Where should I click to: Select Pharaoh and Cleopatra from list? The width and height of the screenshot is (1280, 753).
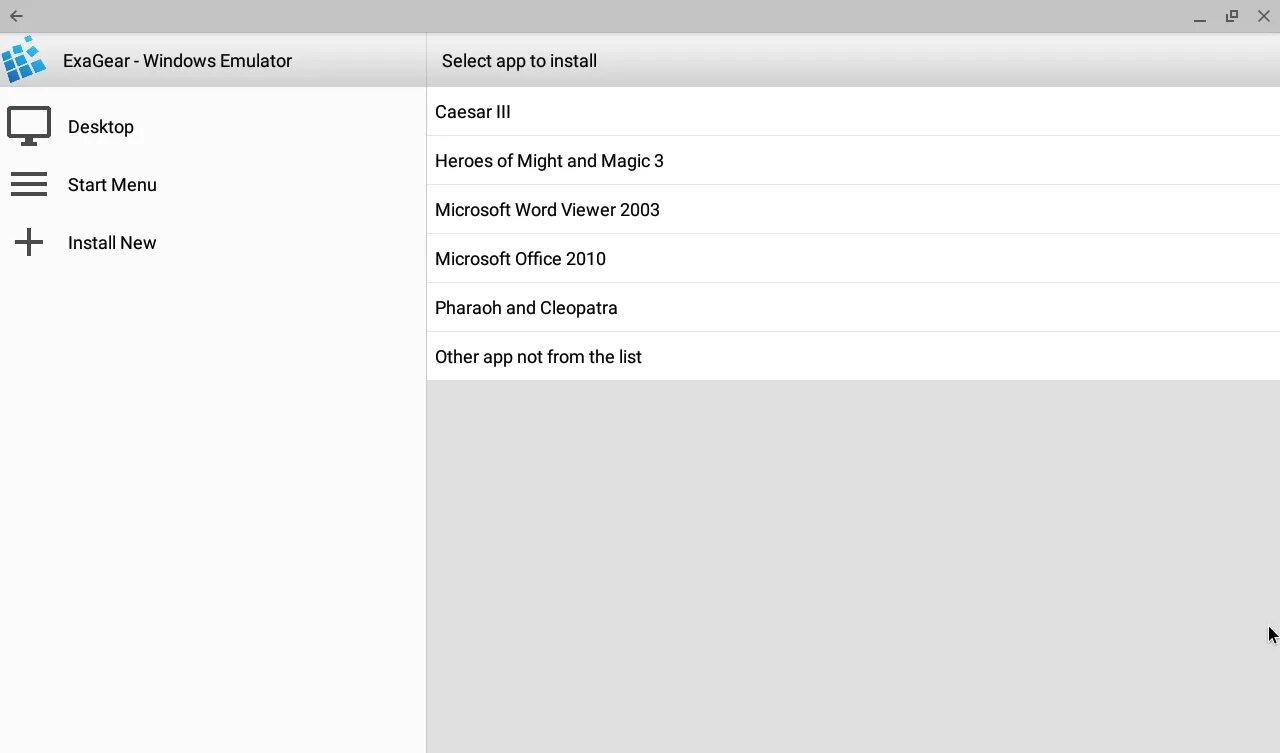click(526, 308)
